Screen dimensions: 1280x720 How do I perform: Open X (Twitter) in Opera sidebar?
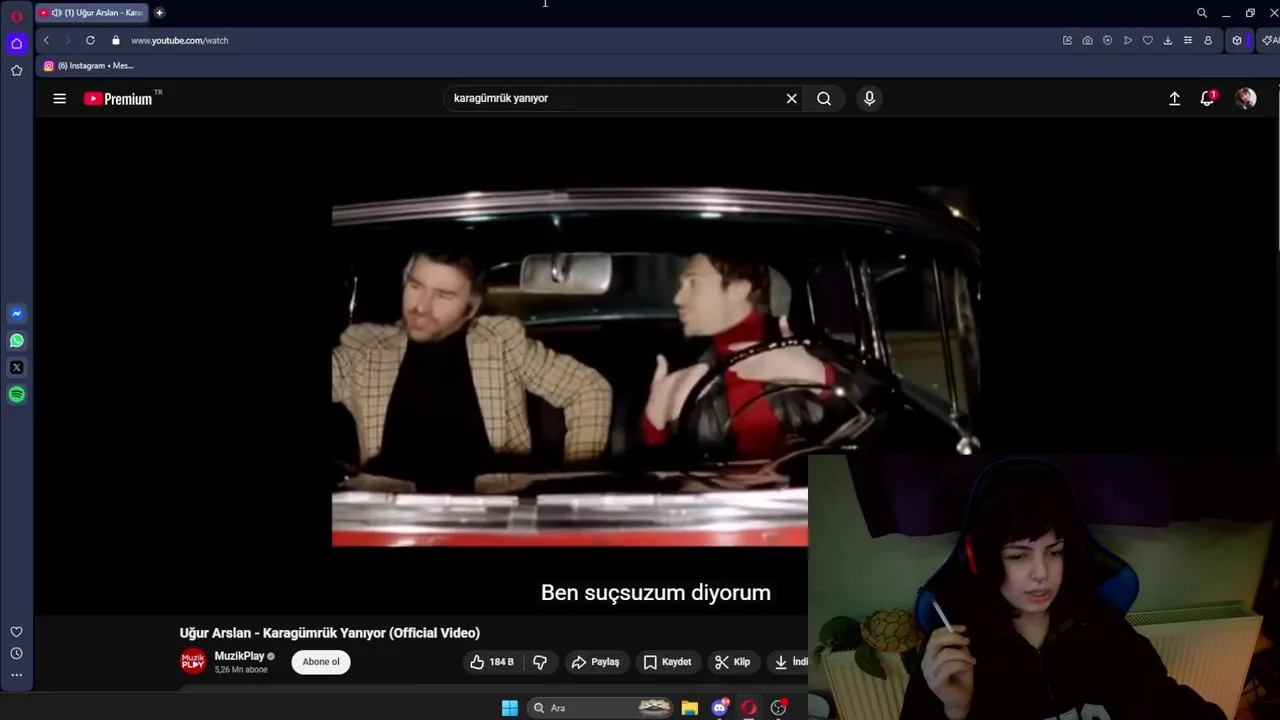pos(16,367)
